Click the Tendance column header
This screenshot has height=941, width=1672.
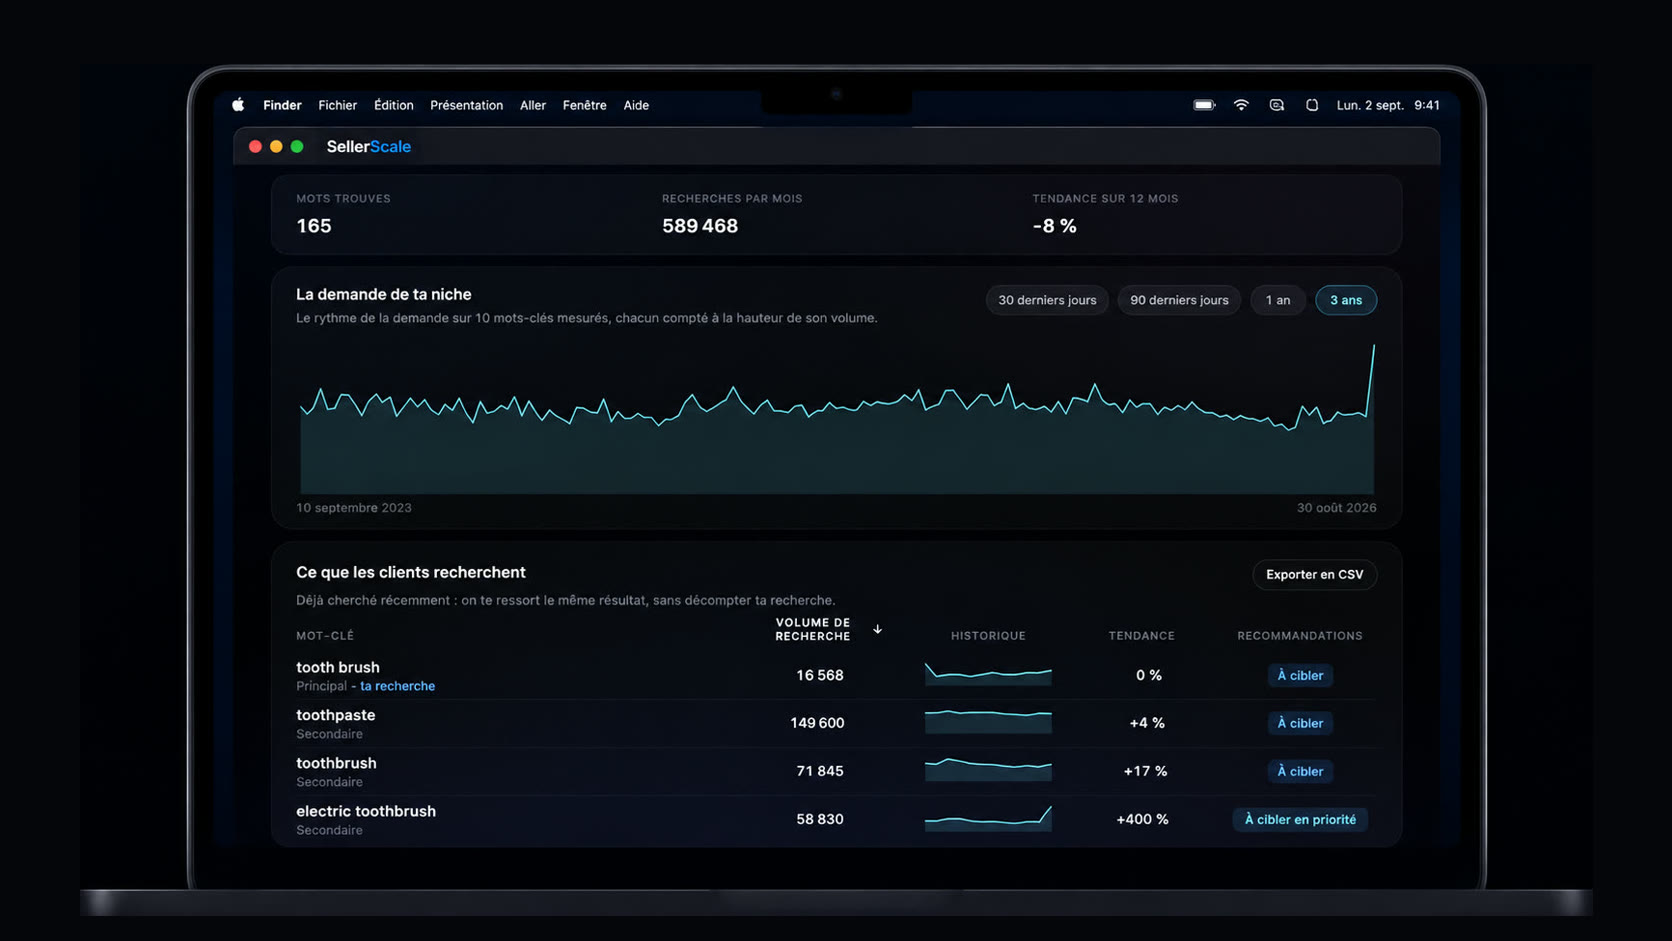[1142, 636]
